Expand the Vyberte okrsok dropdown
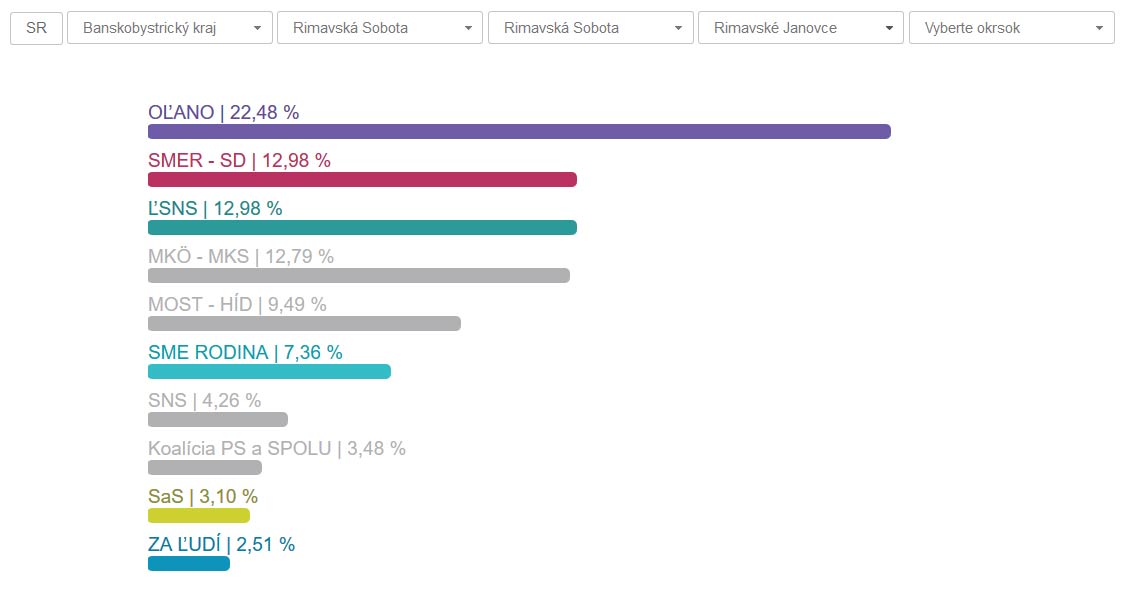 point(1011,28)
